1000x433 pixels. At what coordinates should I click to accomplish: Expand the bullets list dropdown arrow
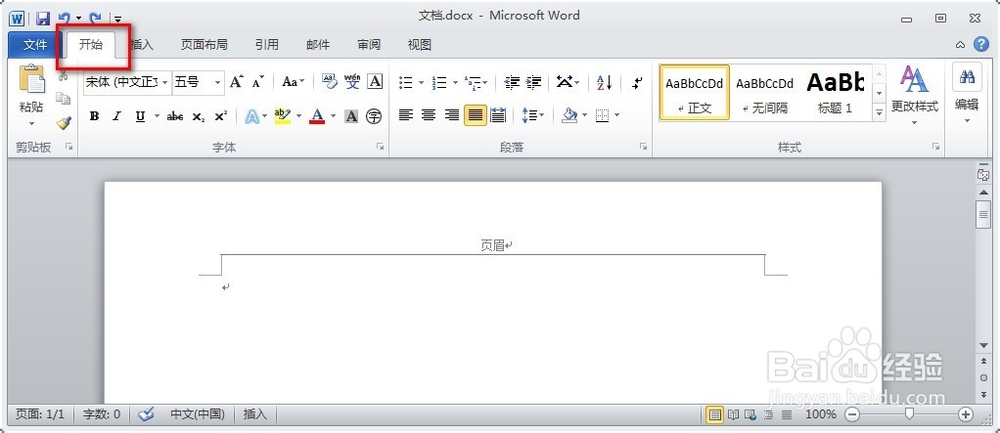point(421,82)
